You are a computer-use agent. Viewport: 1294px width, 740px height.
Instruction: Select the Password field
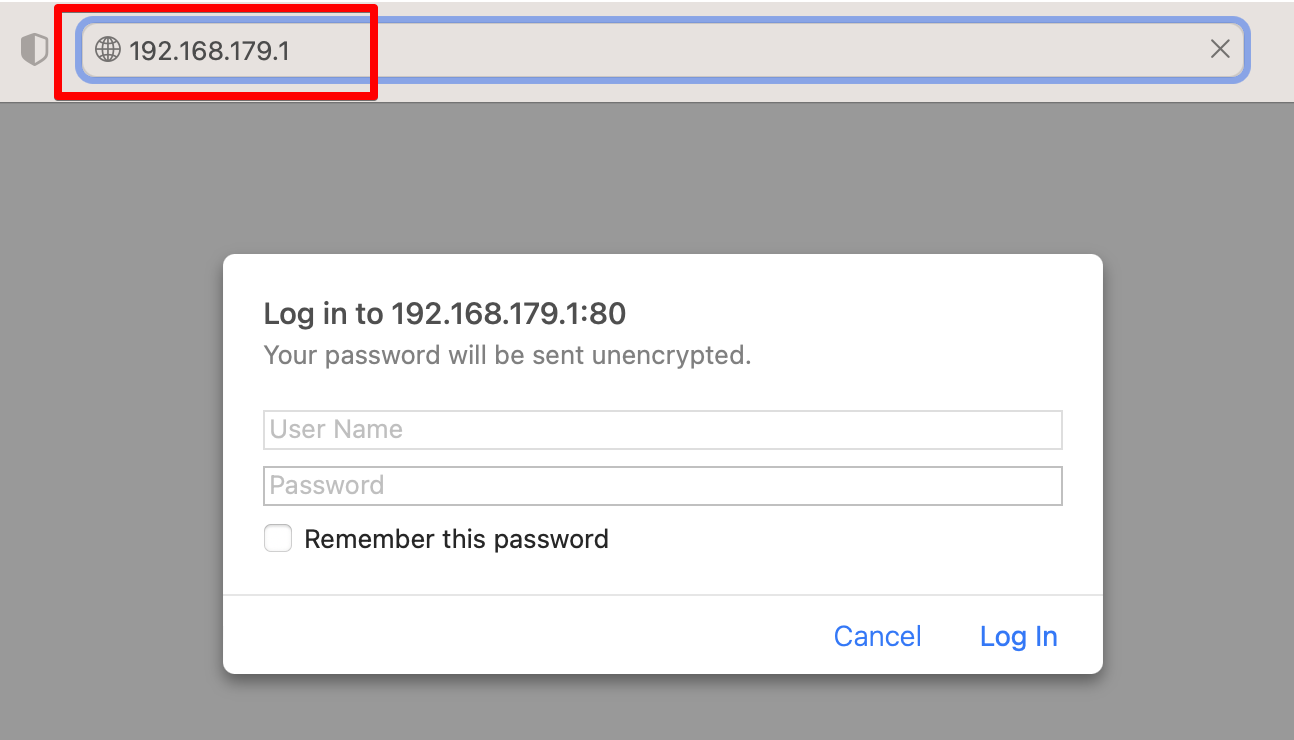[x=662, y=485]
